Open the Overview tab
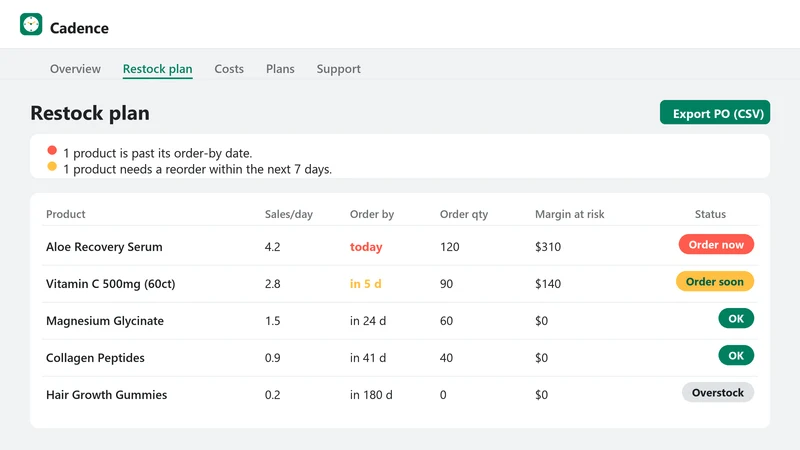Image resolution: width=800 pixels, height=450 pixels. [x=75, y=69]
